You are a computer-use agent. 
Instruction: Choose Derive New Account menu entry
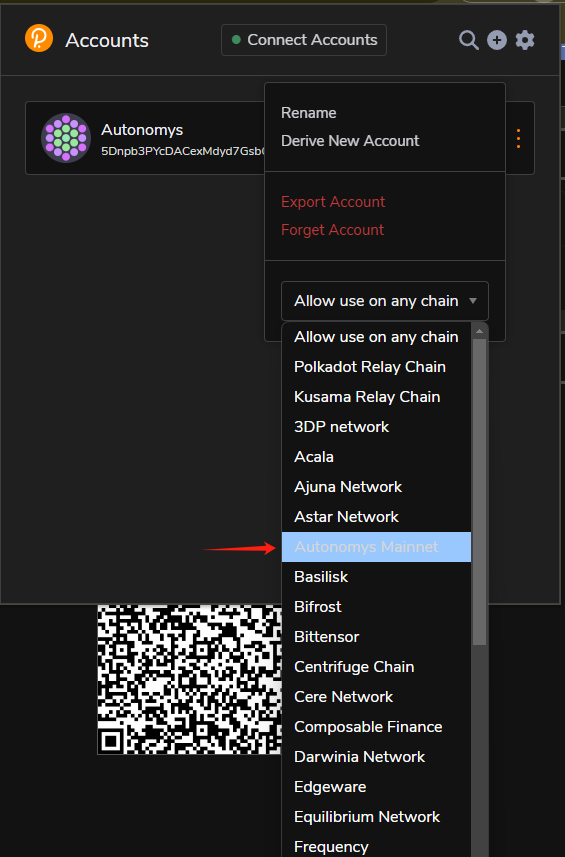(x=350, y=140)
